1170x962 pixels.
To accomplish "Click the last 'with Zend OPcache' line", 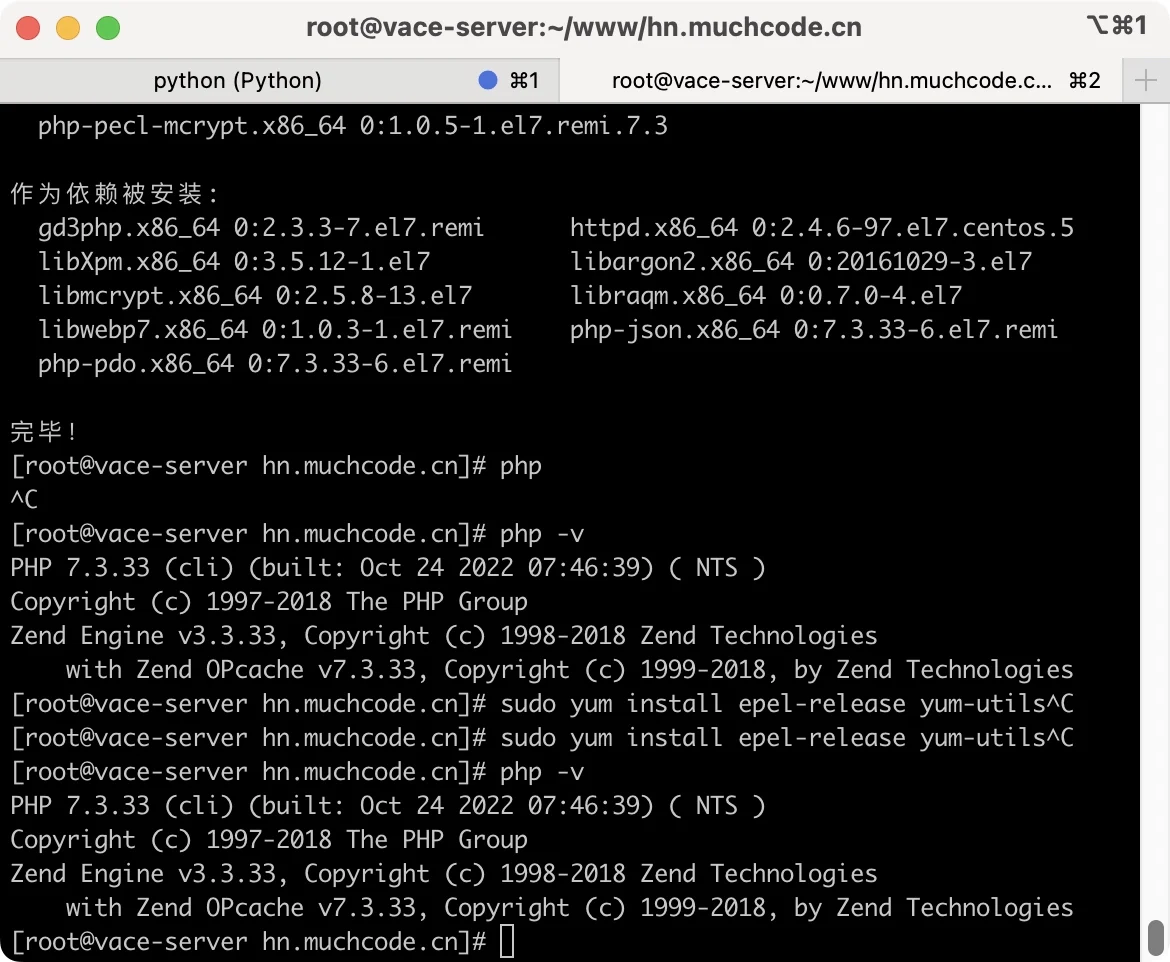I will click(569, 908).
